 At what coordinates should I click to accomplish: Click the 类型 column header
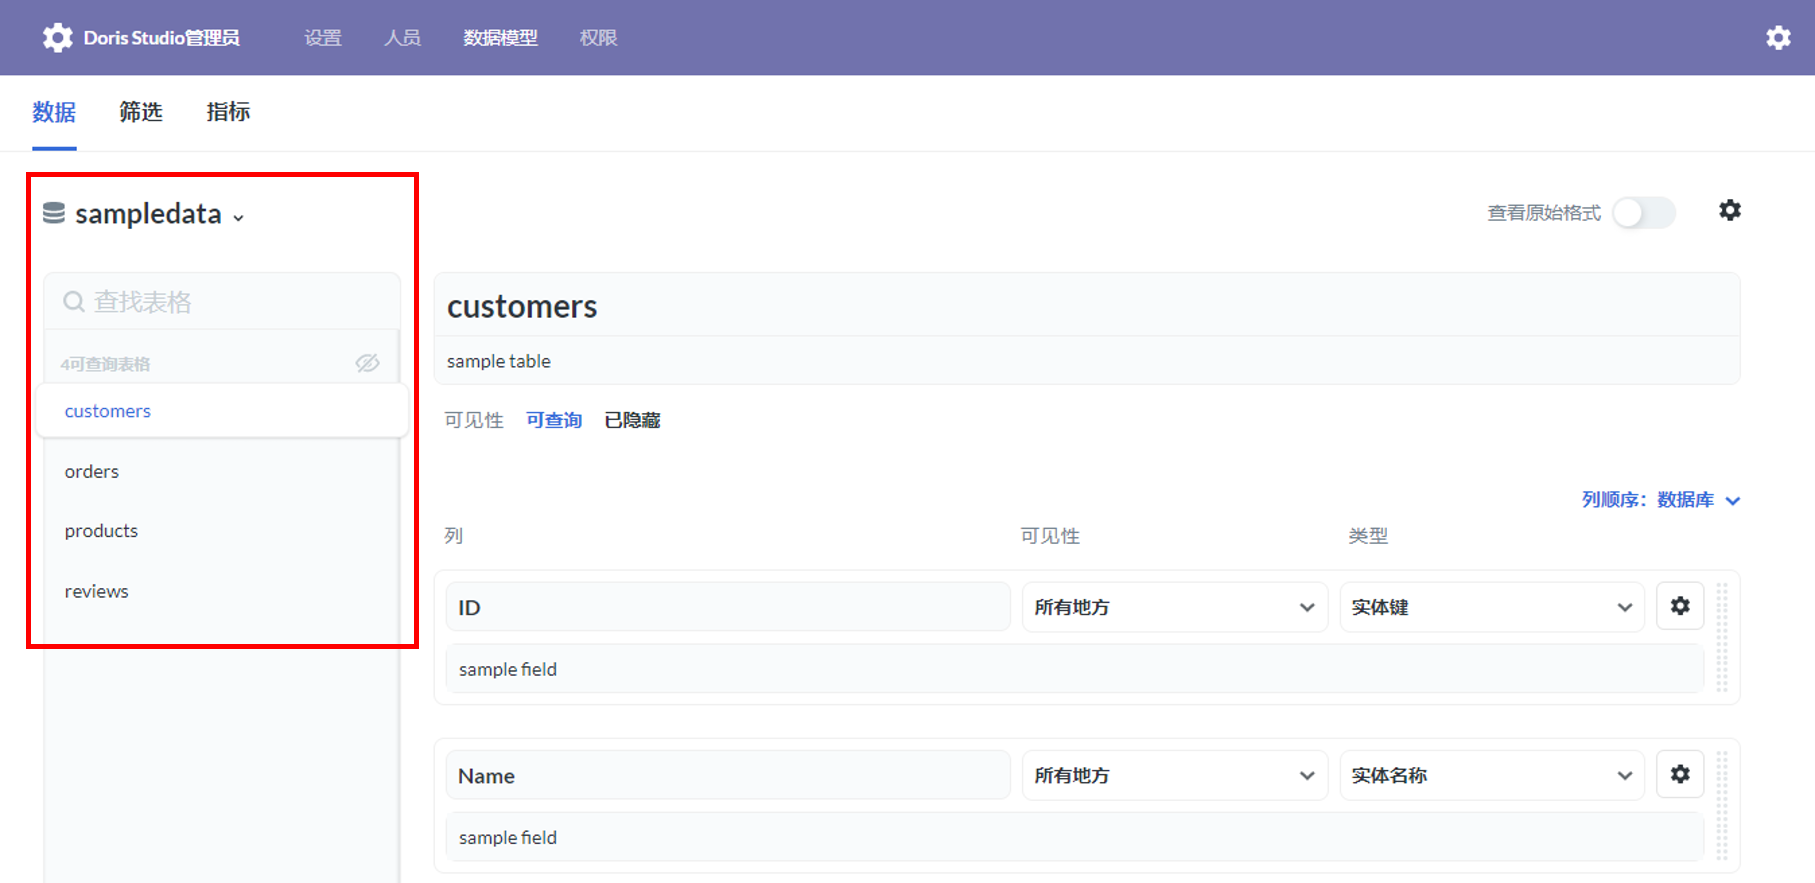coord(1368,536)
